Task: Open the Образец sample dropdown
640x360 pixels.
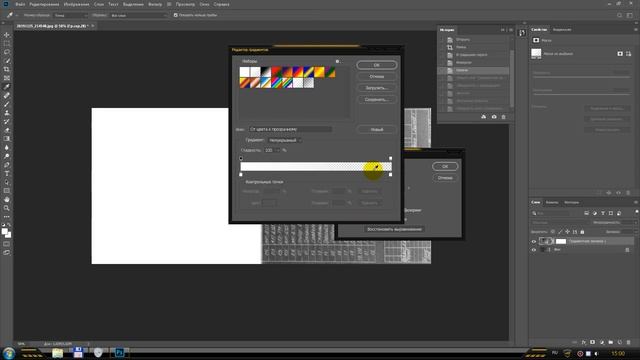Action: click(138, 15)
